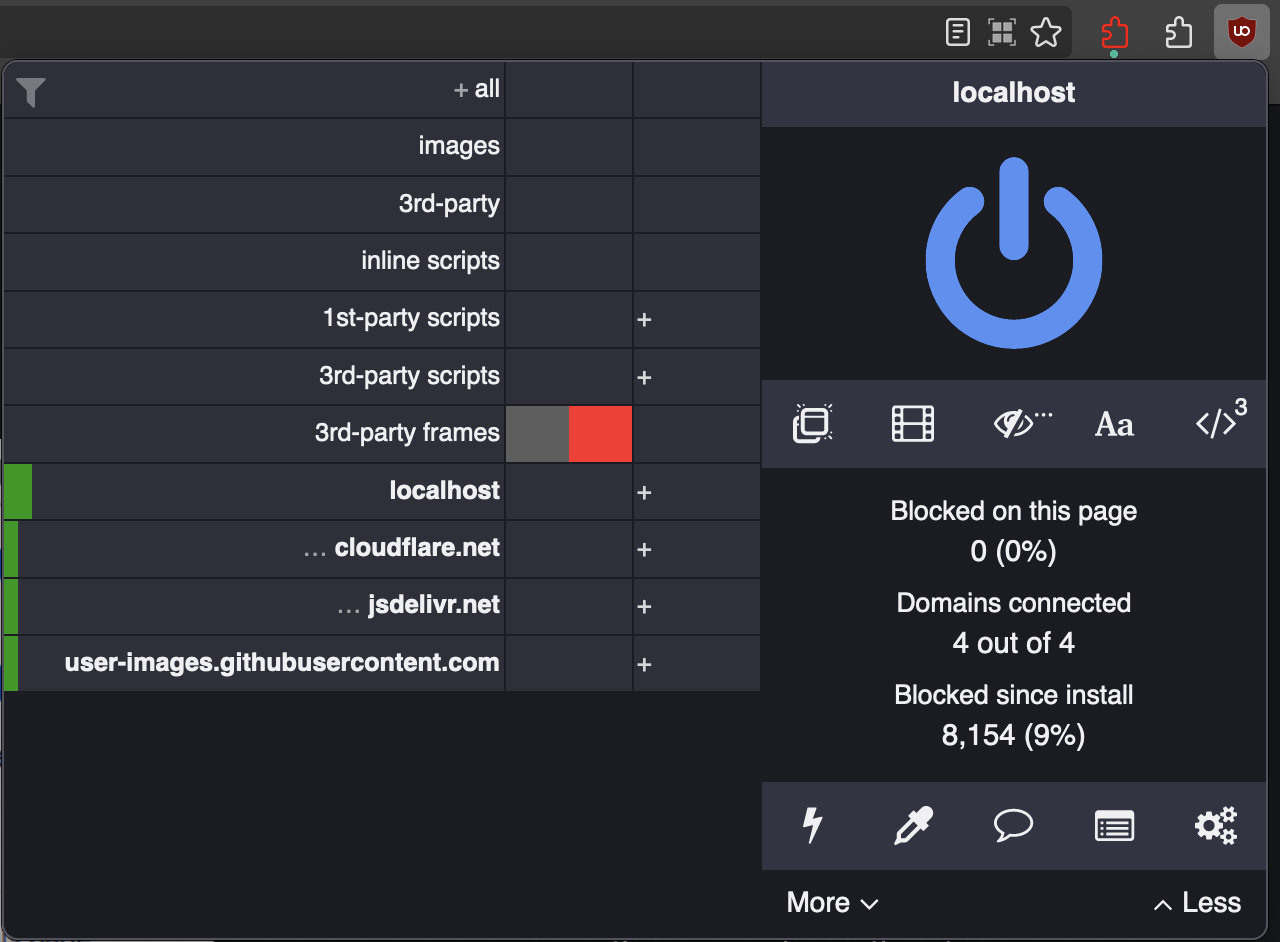Toggle large media elements blocking icon
Viewport: 1280px width, 942px height.
click(x=912, y=424)
